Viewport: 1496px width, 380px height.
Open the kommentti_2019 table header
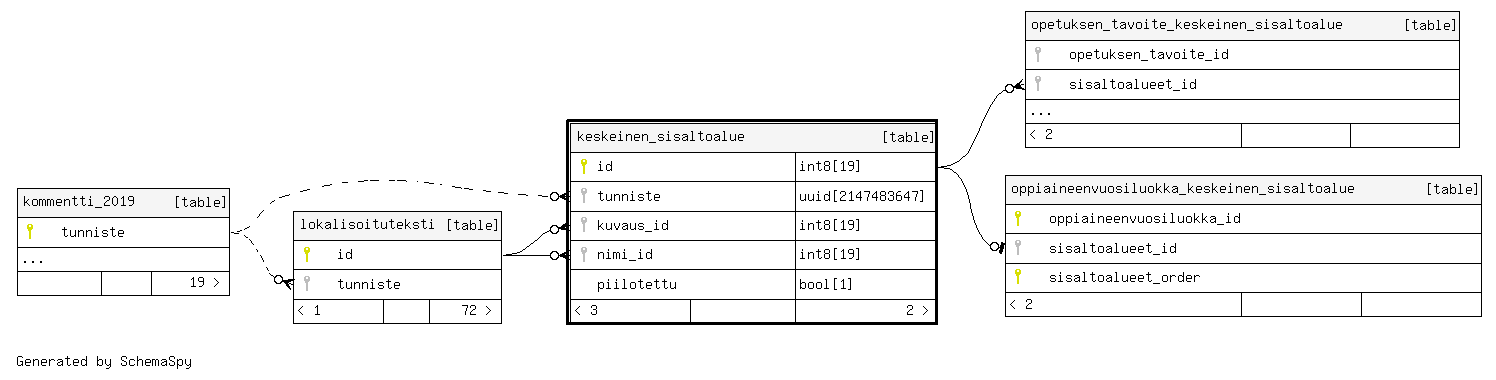click(123, 202)
